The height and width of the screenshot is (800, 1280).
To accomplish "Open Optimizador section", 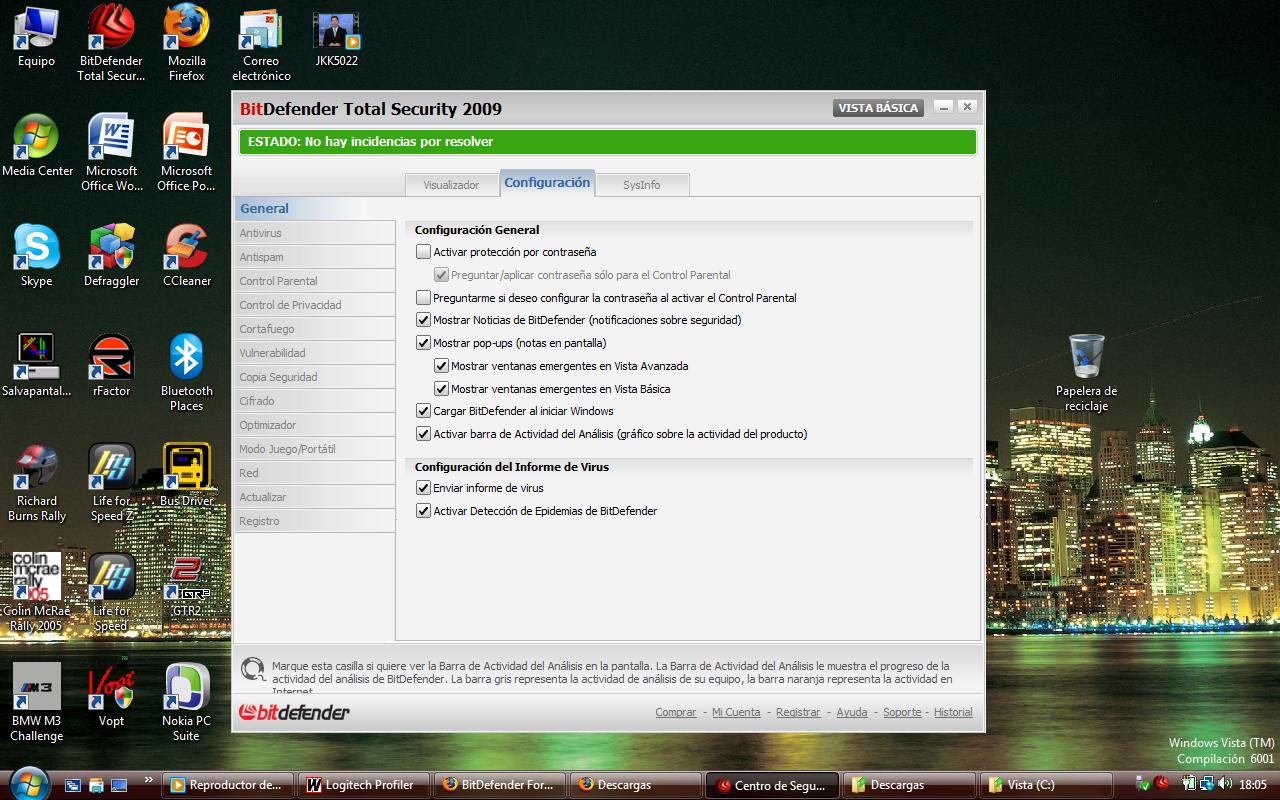I will [315, 425].
